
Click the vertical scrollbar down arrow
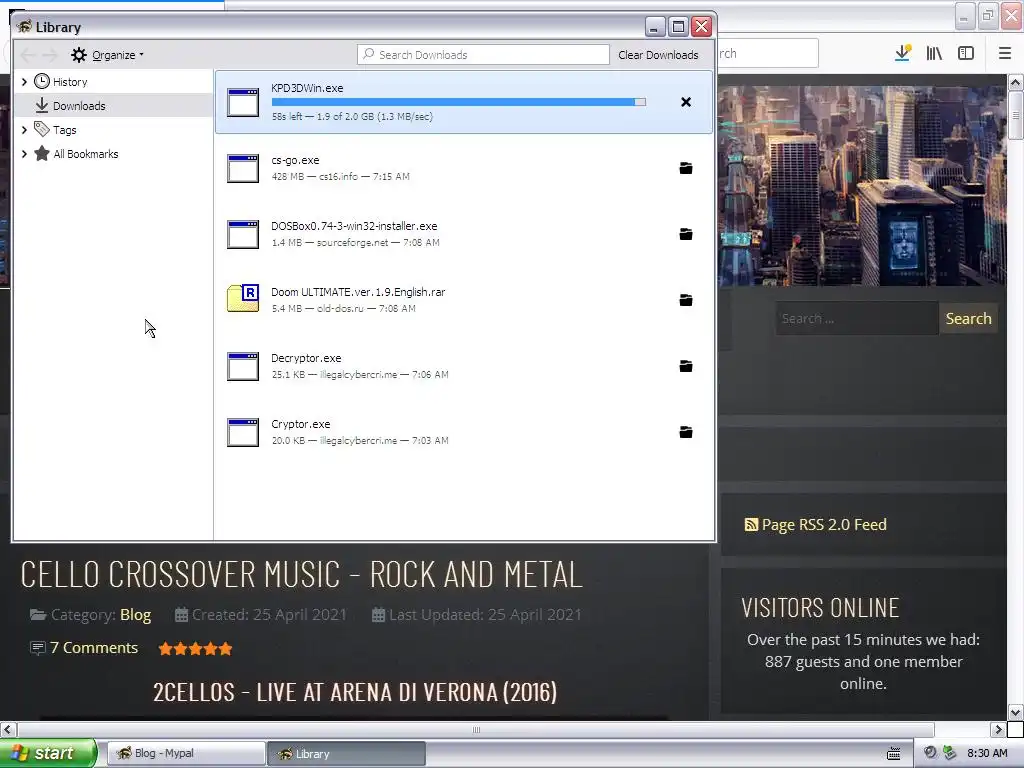1015,712
